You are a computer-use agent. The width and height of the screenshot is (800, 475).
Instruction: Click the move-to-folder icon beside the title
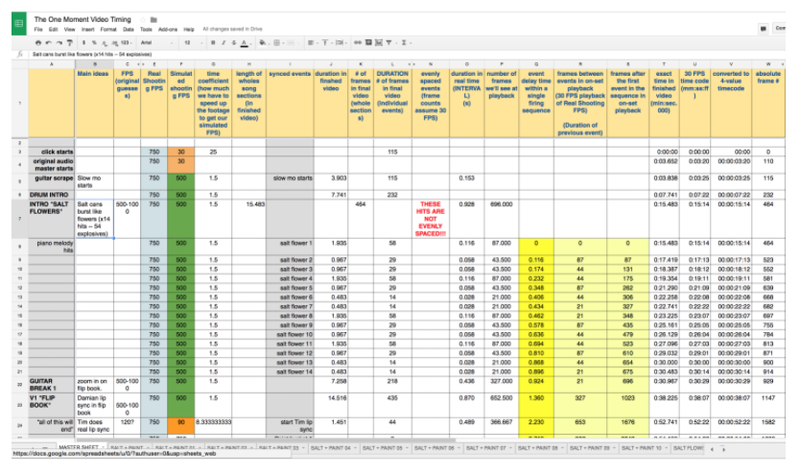[154, 19]
